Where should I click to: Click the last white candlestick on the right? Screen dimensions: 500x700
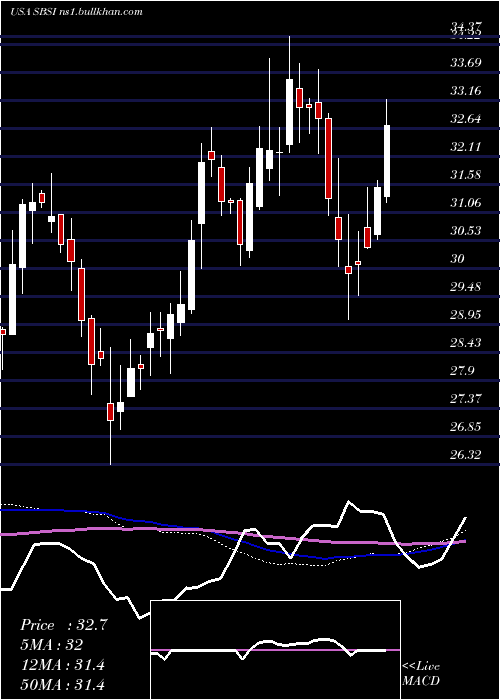point(387,161)
